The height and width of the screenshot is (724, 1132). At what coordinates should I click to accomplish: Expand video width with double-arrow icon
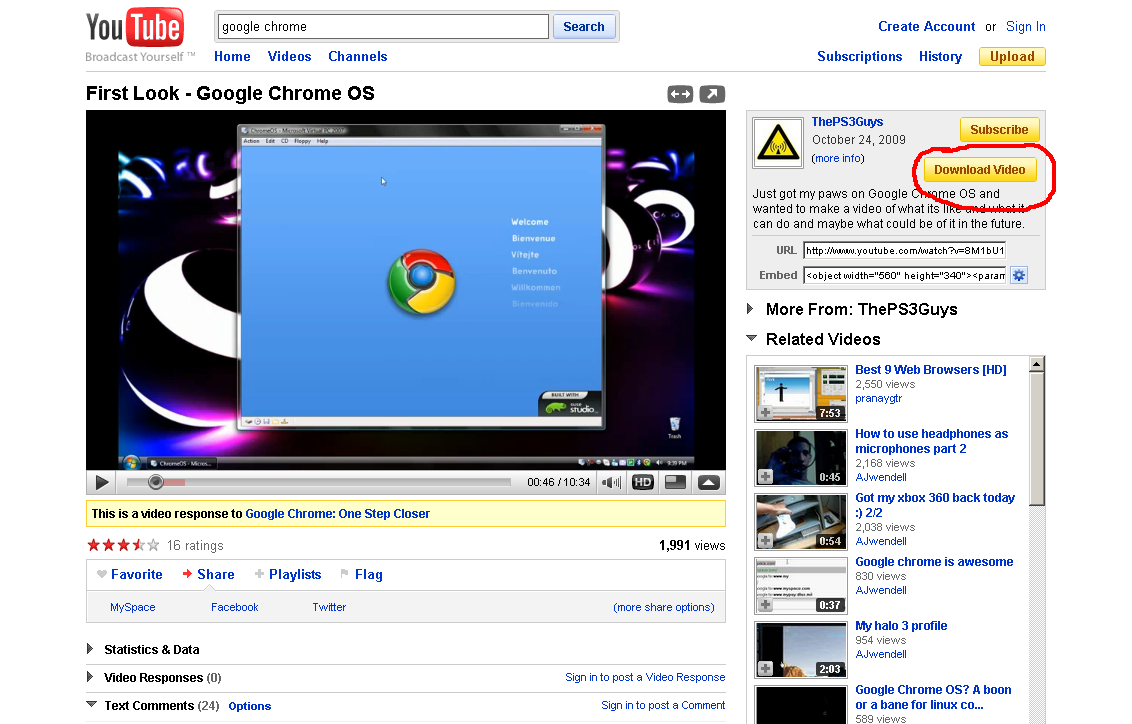tap(680, 94)
